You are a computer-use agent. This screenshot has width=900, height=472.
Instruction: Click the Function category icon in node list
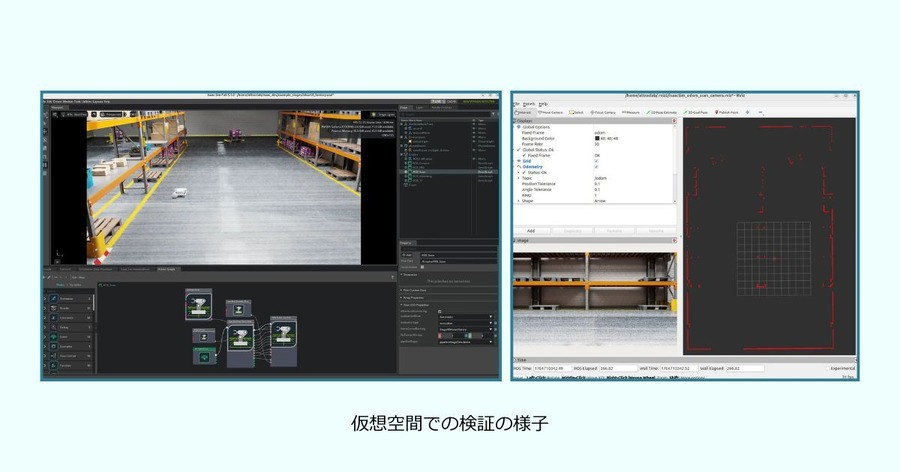click(53, 365)
